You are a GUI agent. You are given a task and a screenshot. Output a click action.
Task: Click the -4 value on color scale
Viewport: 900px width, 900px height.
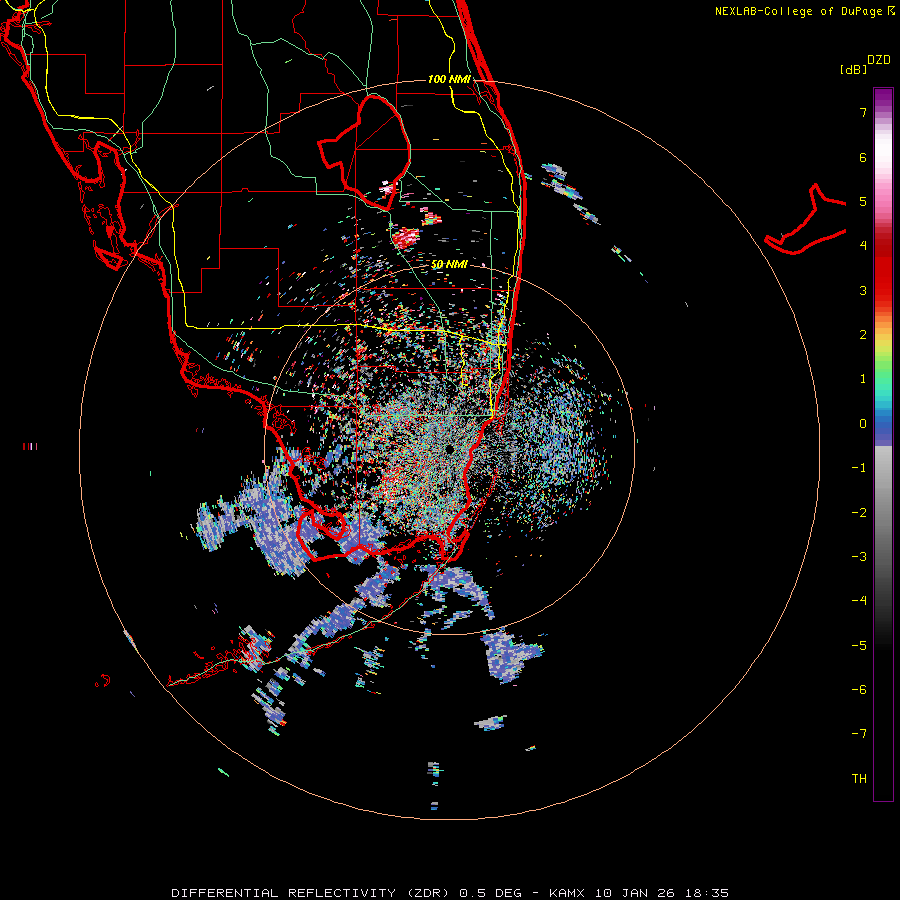click(859, 601)
